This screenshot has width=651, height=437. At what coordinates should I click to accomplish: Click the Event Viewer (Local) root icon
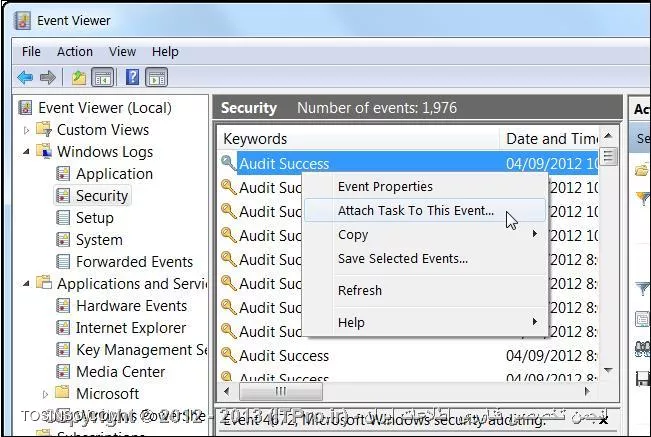[x=25, y=107]
